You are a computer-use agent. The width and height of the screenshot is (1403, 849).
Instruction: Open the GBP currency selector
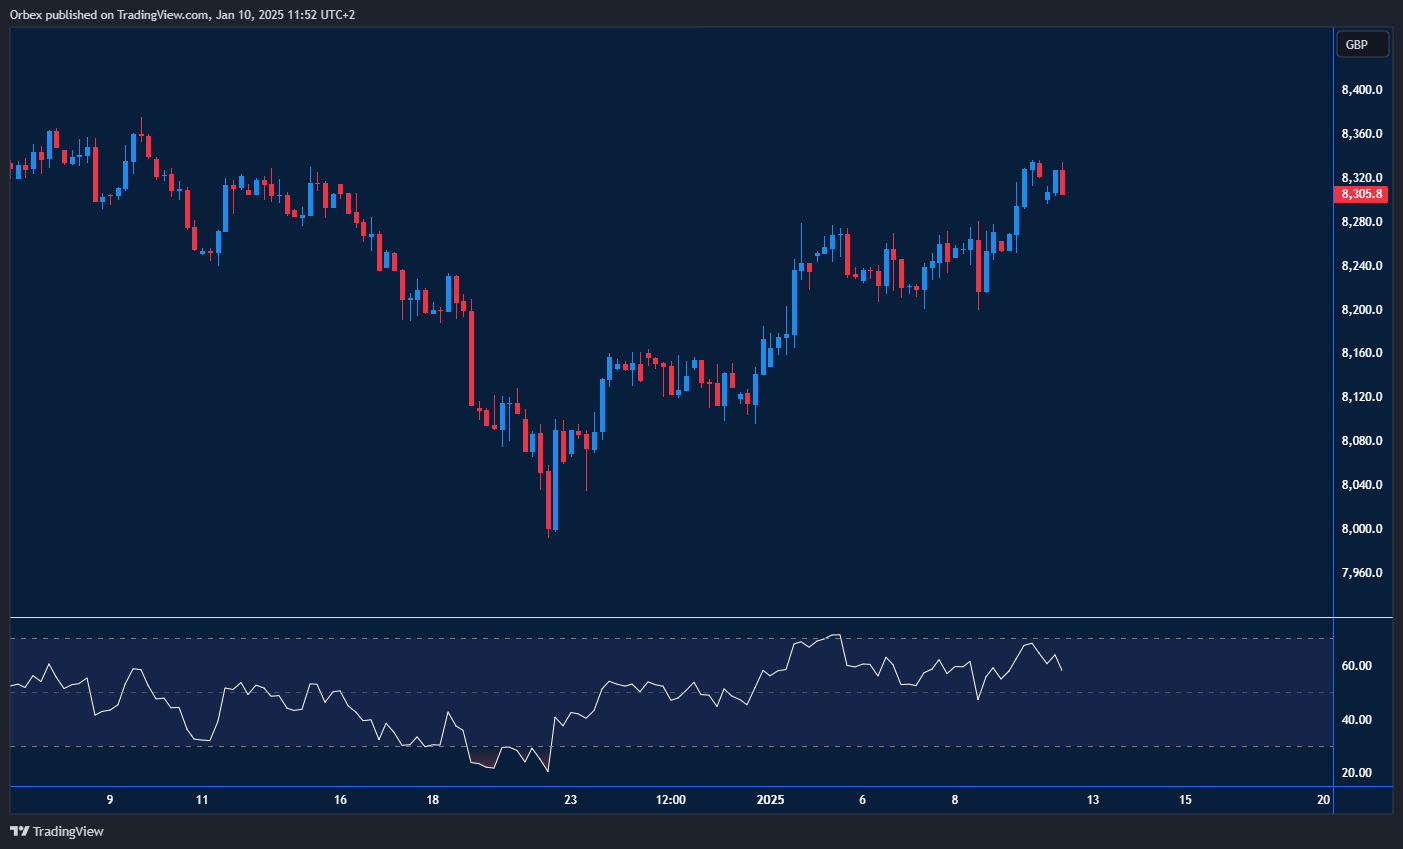(1362, 44)
